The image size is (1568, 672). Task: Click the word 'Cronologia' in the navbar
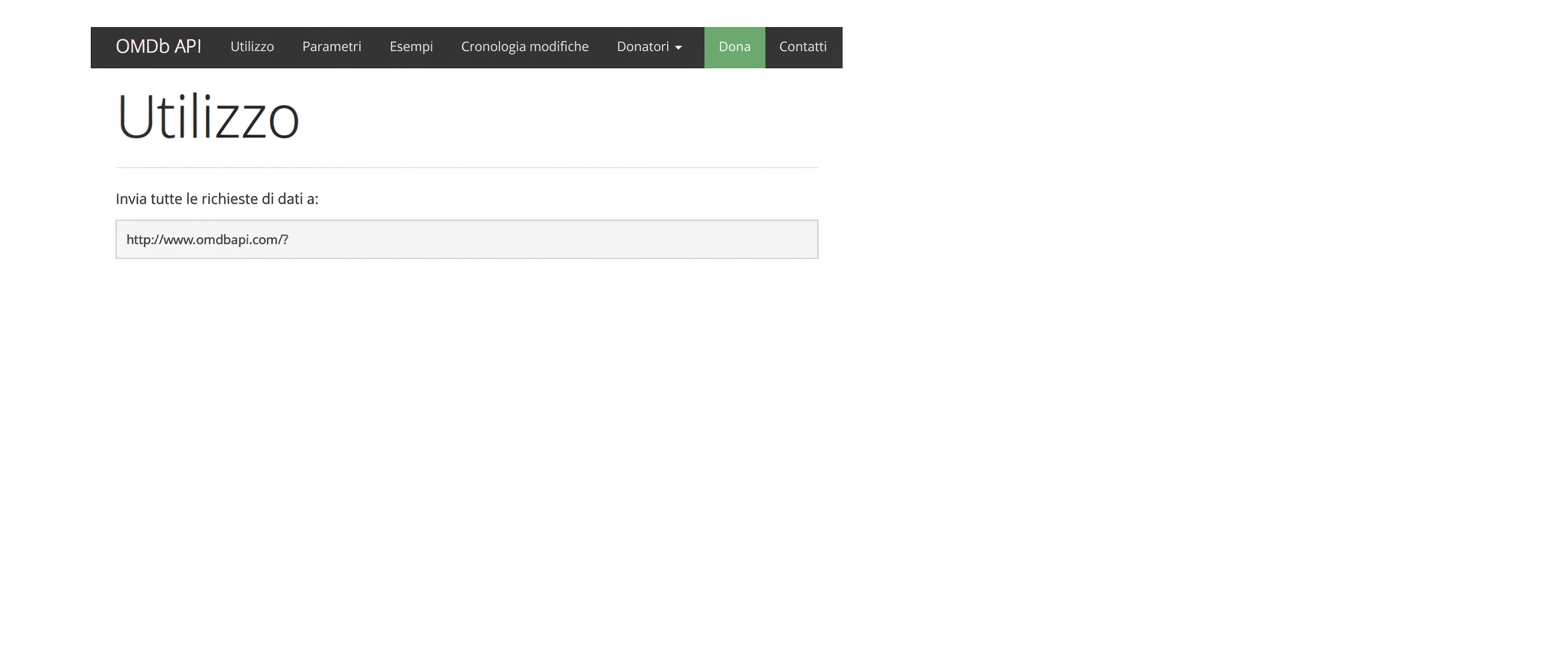click(x=491, y=47)
